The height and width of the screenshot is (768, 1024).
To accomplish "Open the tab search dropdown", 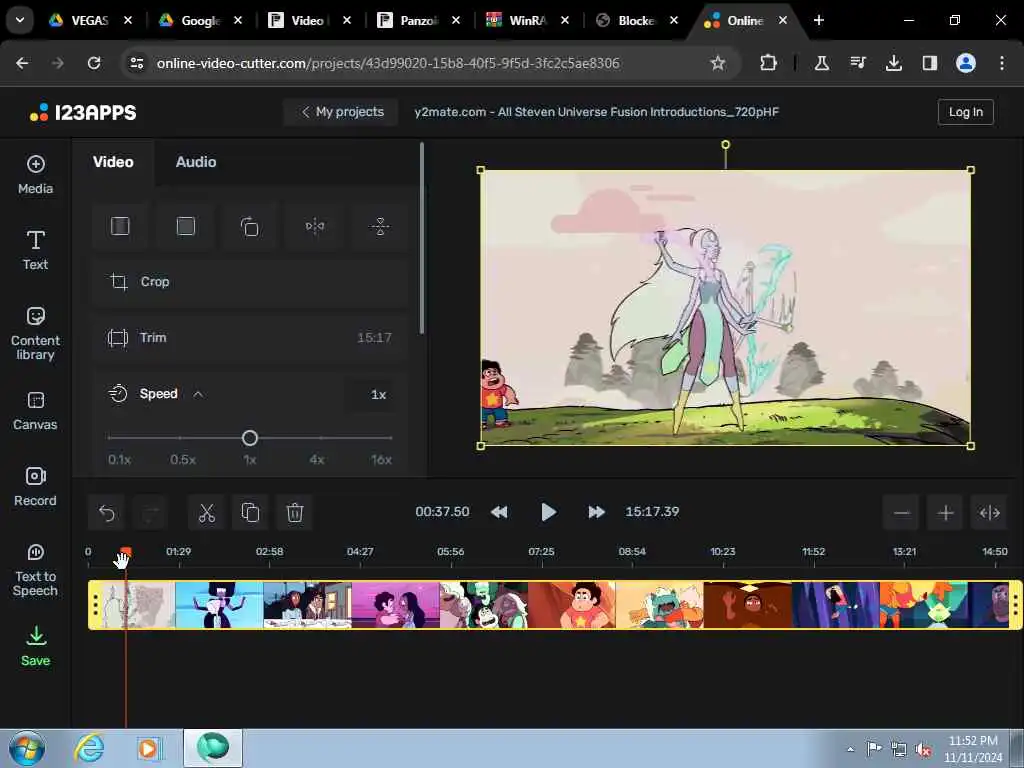I will 20,20.
